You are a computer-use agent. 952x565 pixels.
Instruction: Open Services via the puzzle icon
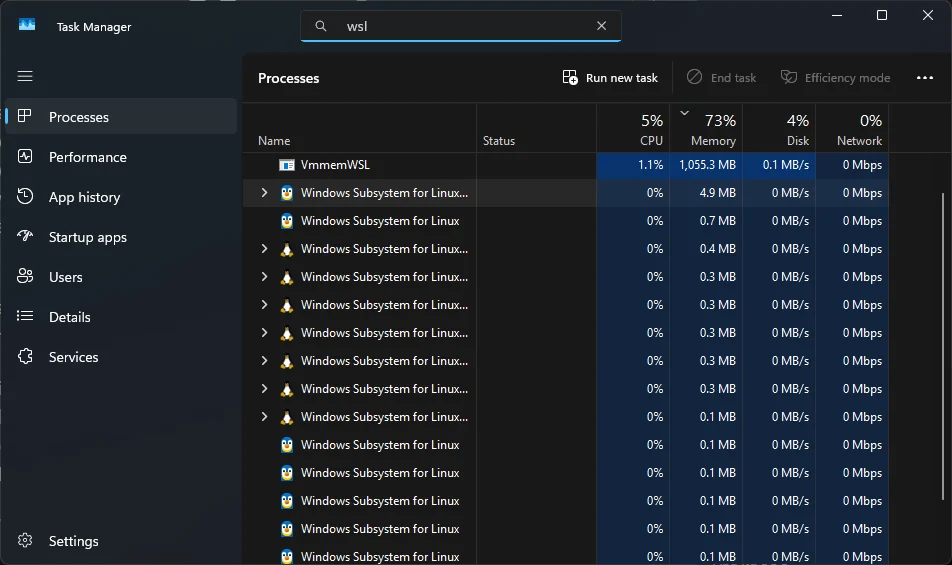tap(25, 356)
